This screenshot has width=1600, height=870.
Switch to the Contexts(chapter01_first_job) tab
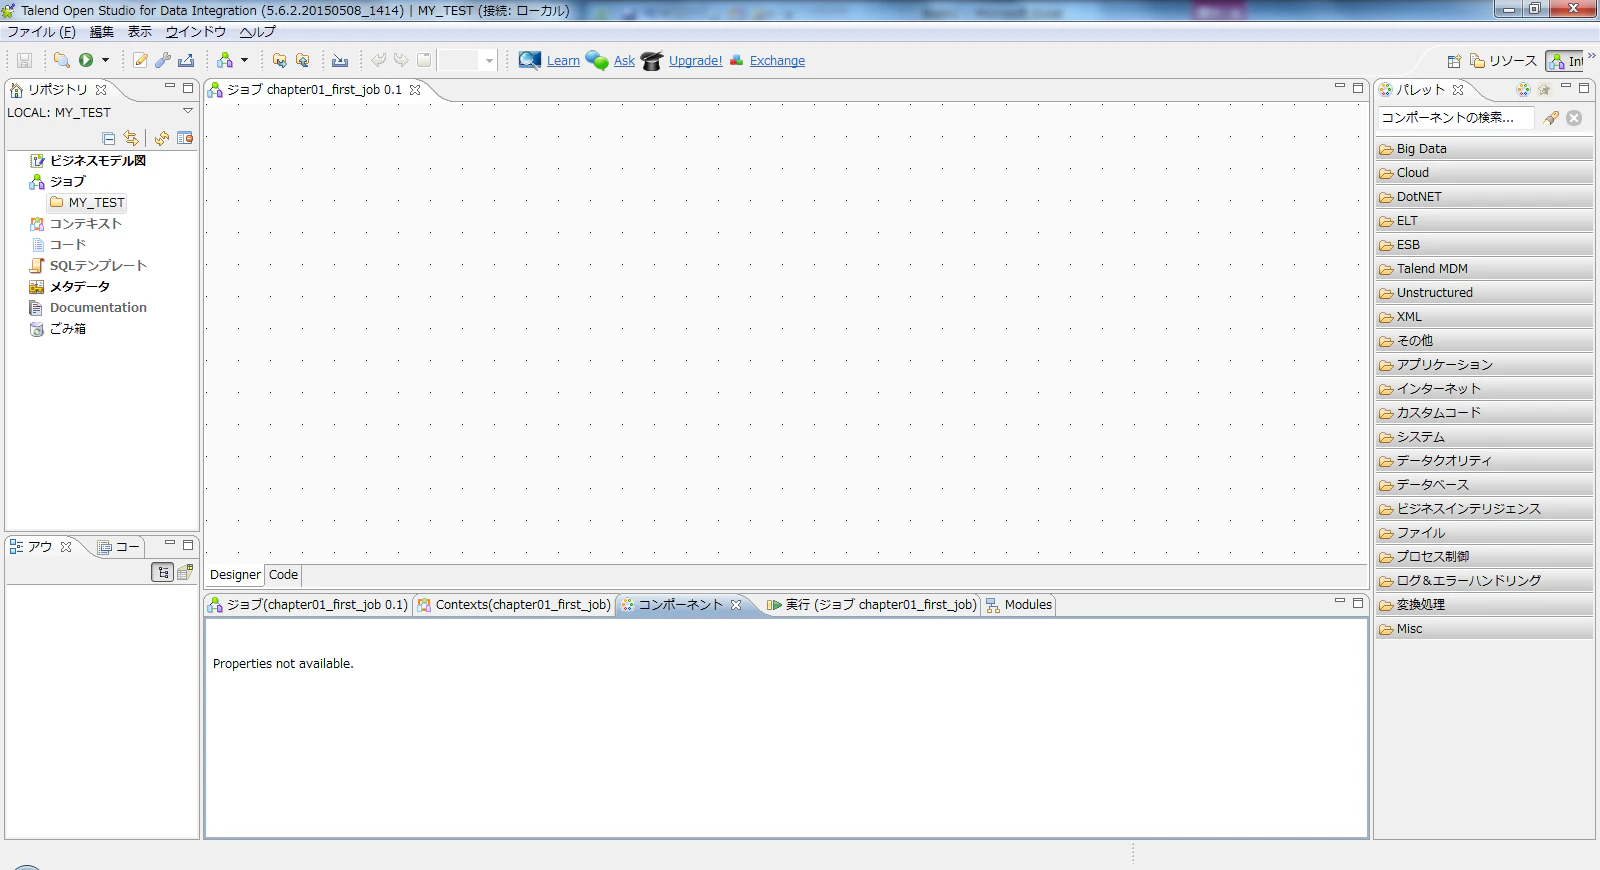click(514, 605)
